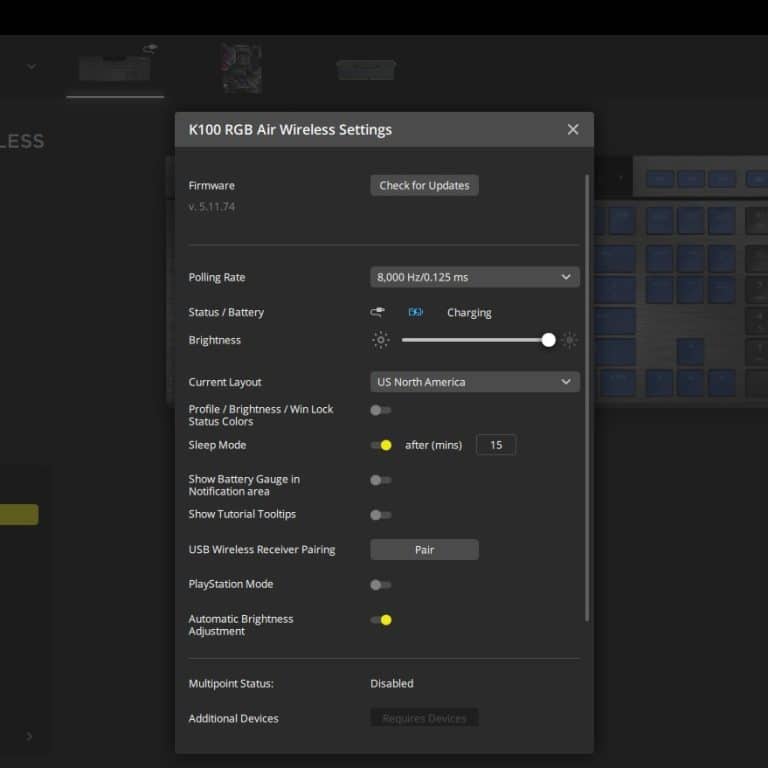This screenshot has height=768, width=768.
Task: Expand the Current Layout dropdown
Action: coord(474,382)
